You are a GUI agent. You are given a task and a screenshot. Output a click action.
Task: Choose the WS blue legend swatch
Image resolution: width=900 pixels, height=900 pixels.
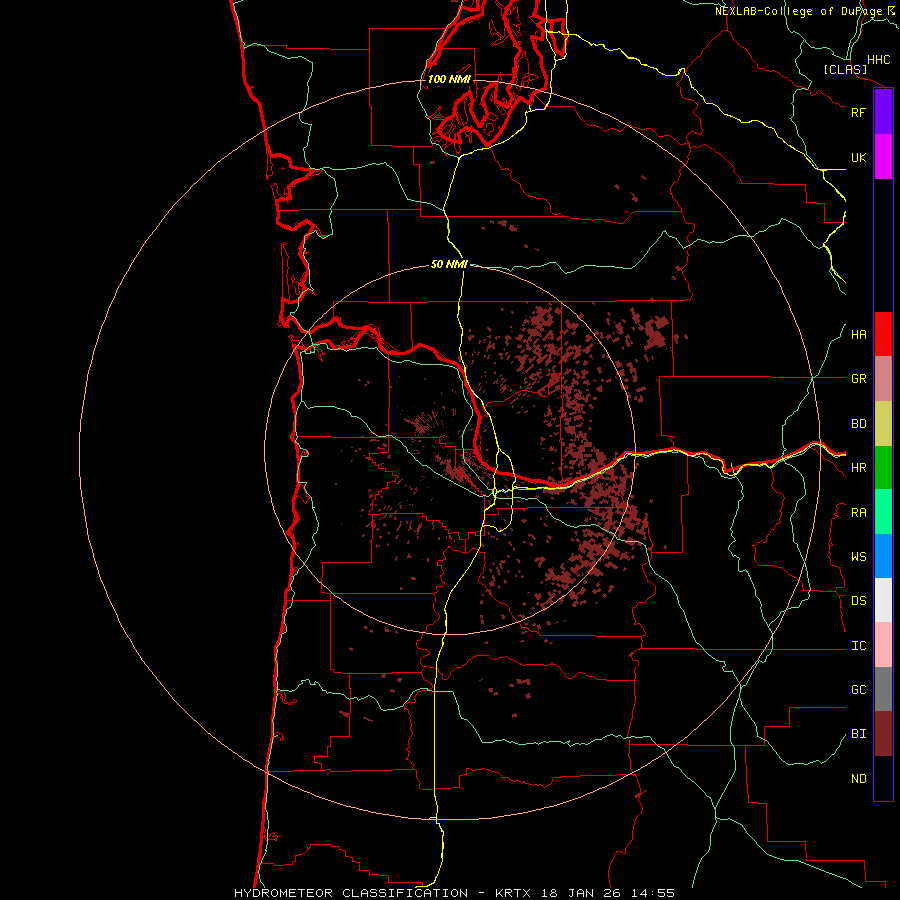click(x=883, y=556)
